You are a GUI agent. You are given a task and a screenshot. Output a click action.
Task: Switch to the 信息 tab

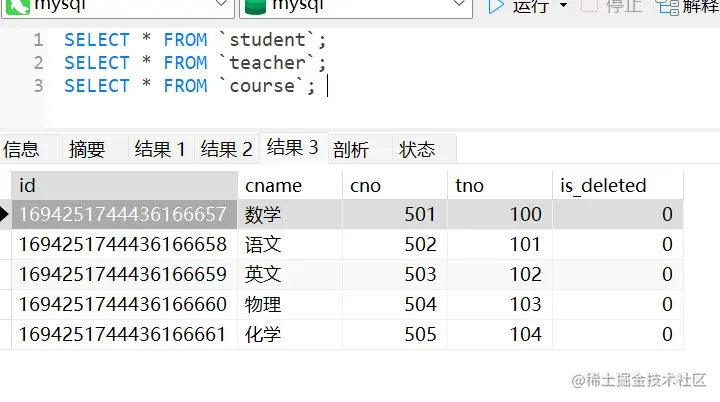click(x=21, y=149)
